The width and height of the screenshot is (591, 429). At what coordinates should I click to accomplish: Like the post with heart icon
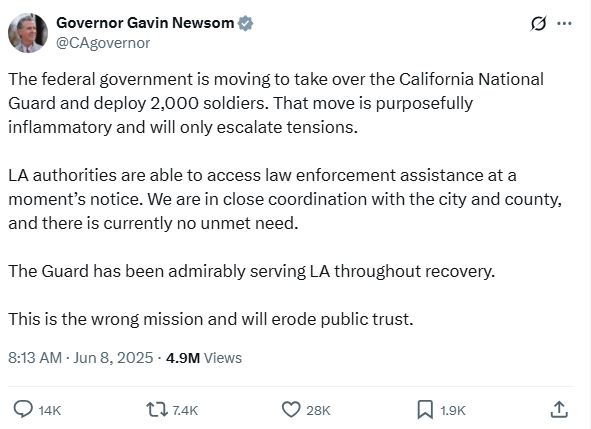point(291,410)
